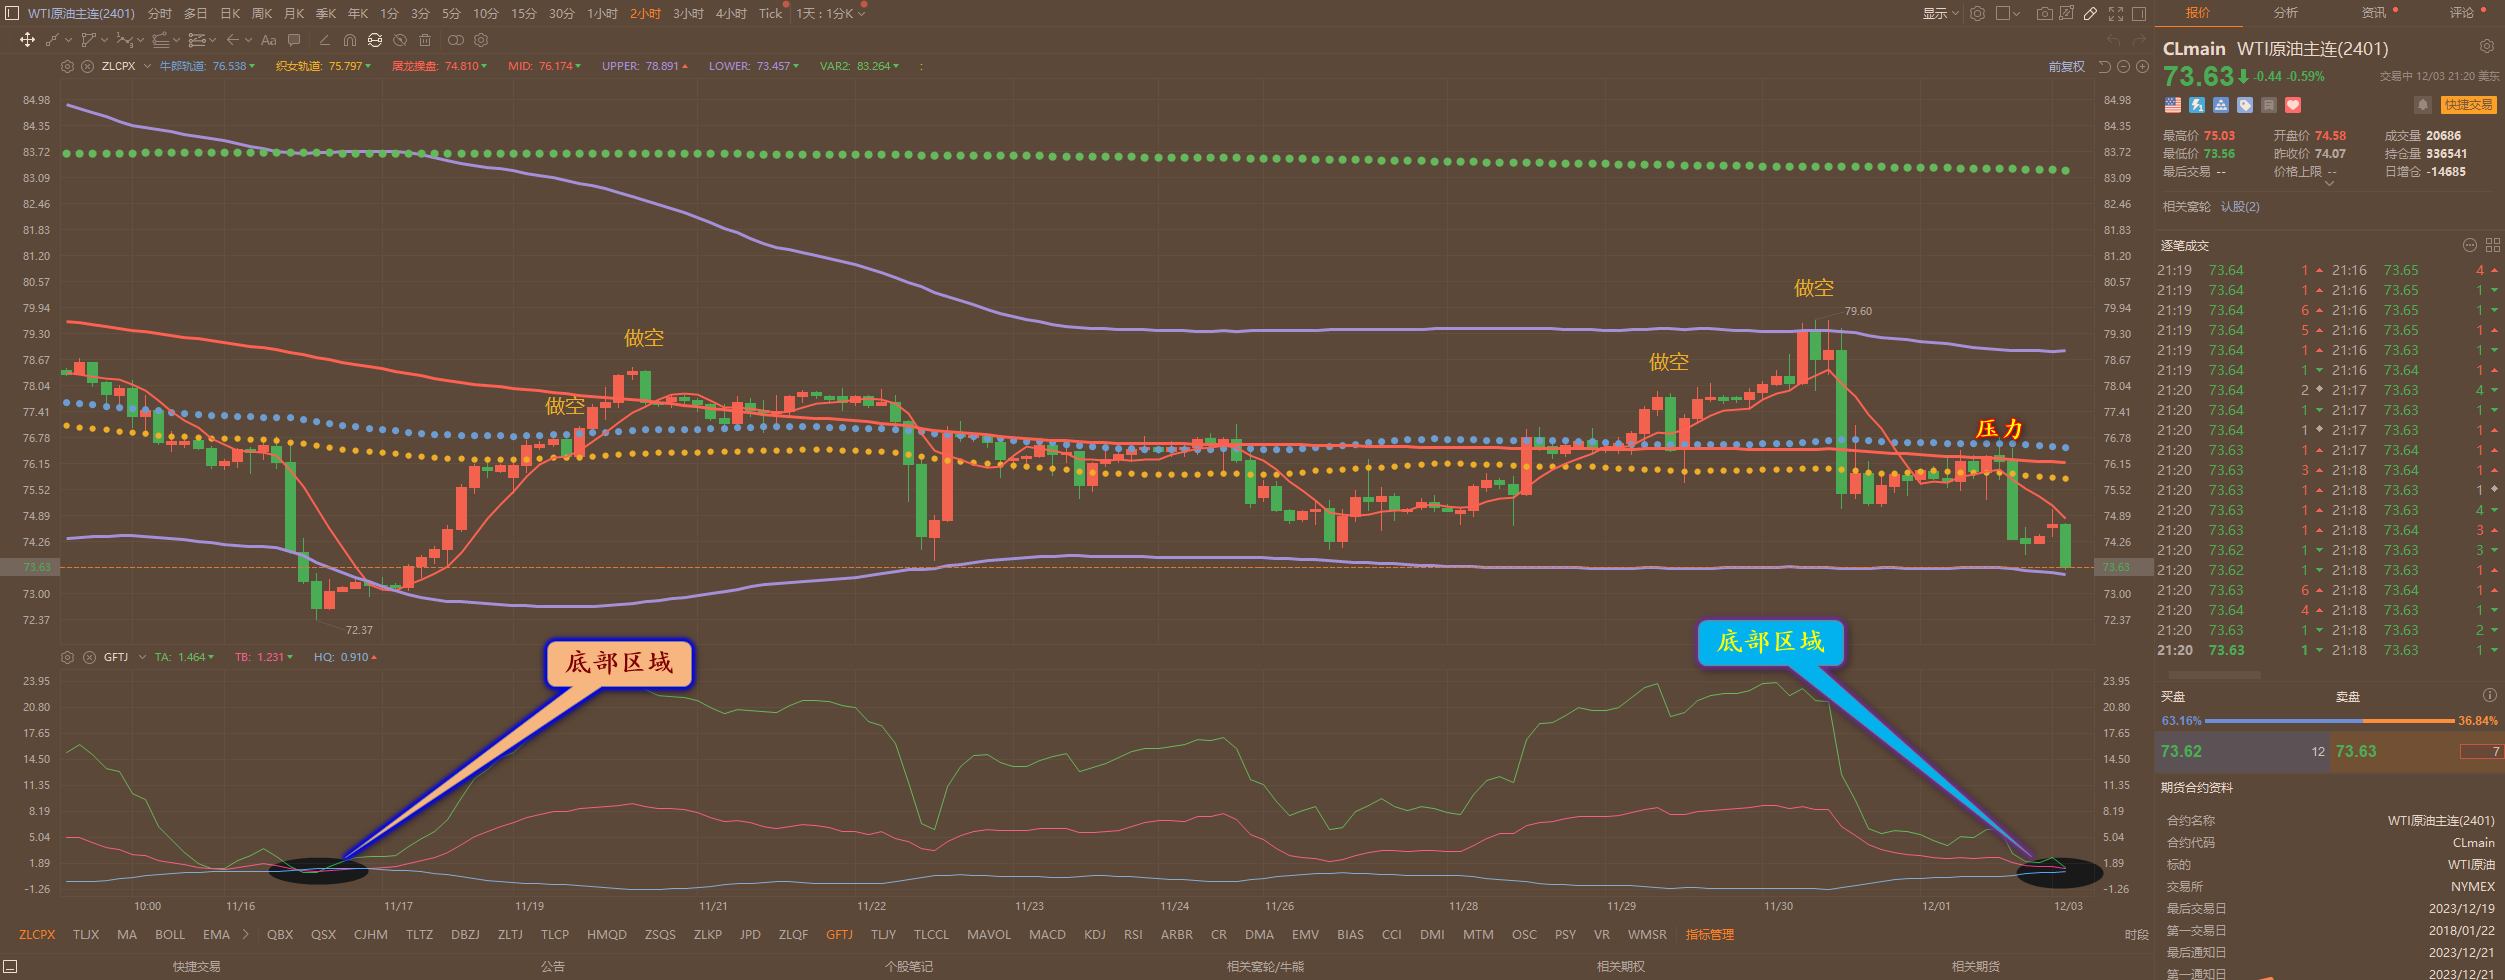Select the MACD indicator
This screenshot has height=980, width=2505.
click(1047, 934)
